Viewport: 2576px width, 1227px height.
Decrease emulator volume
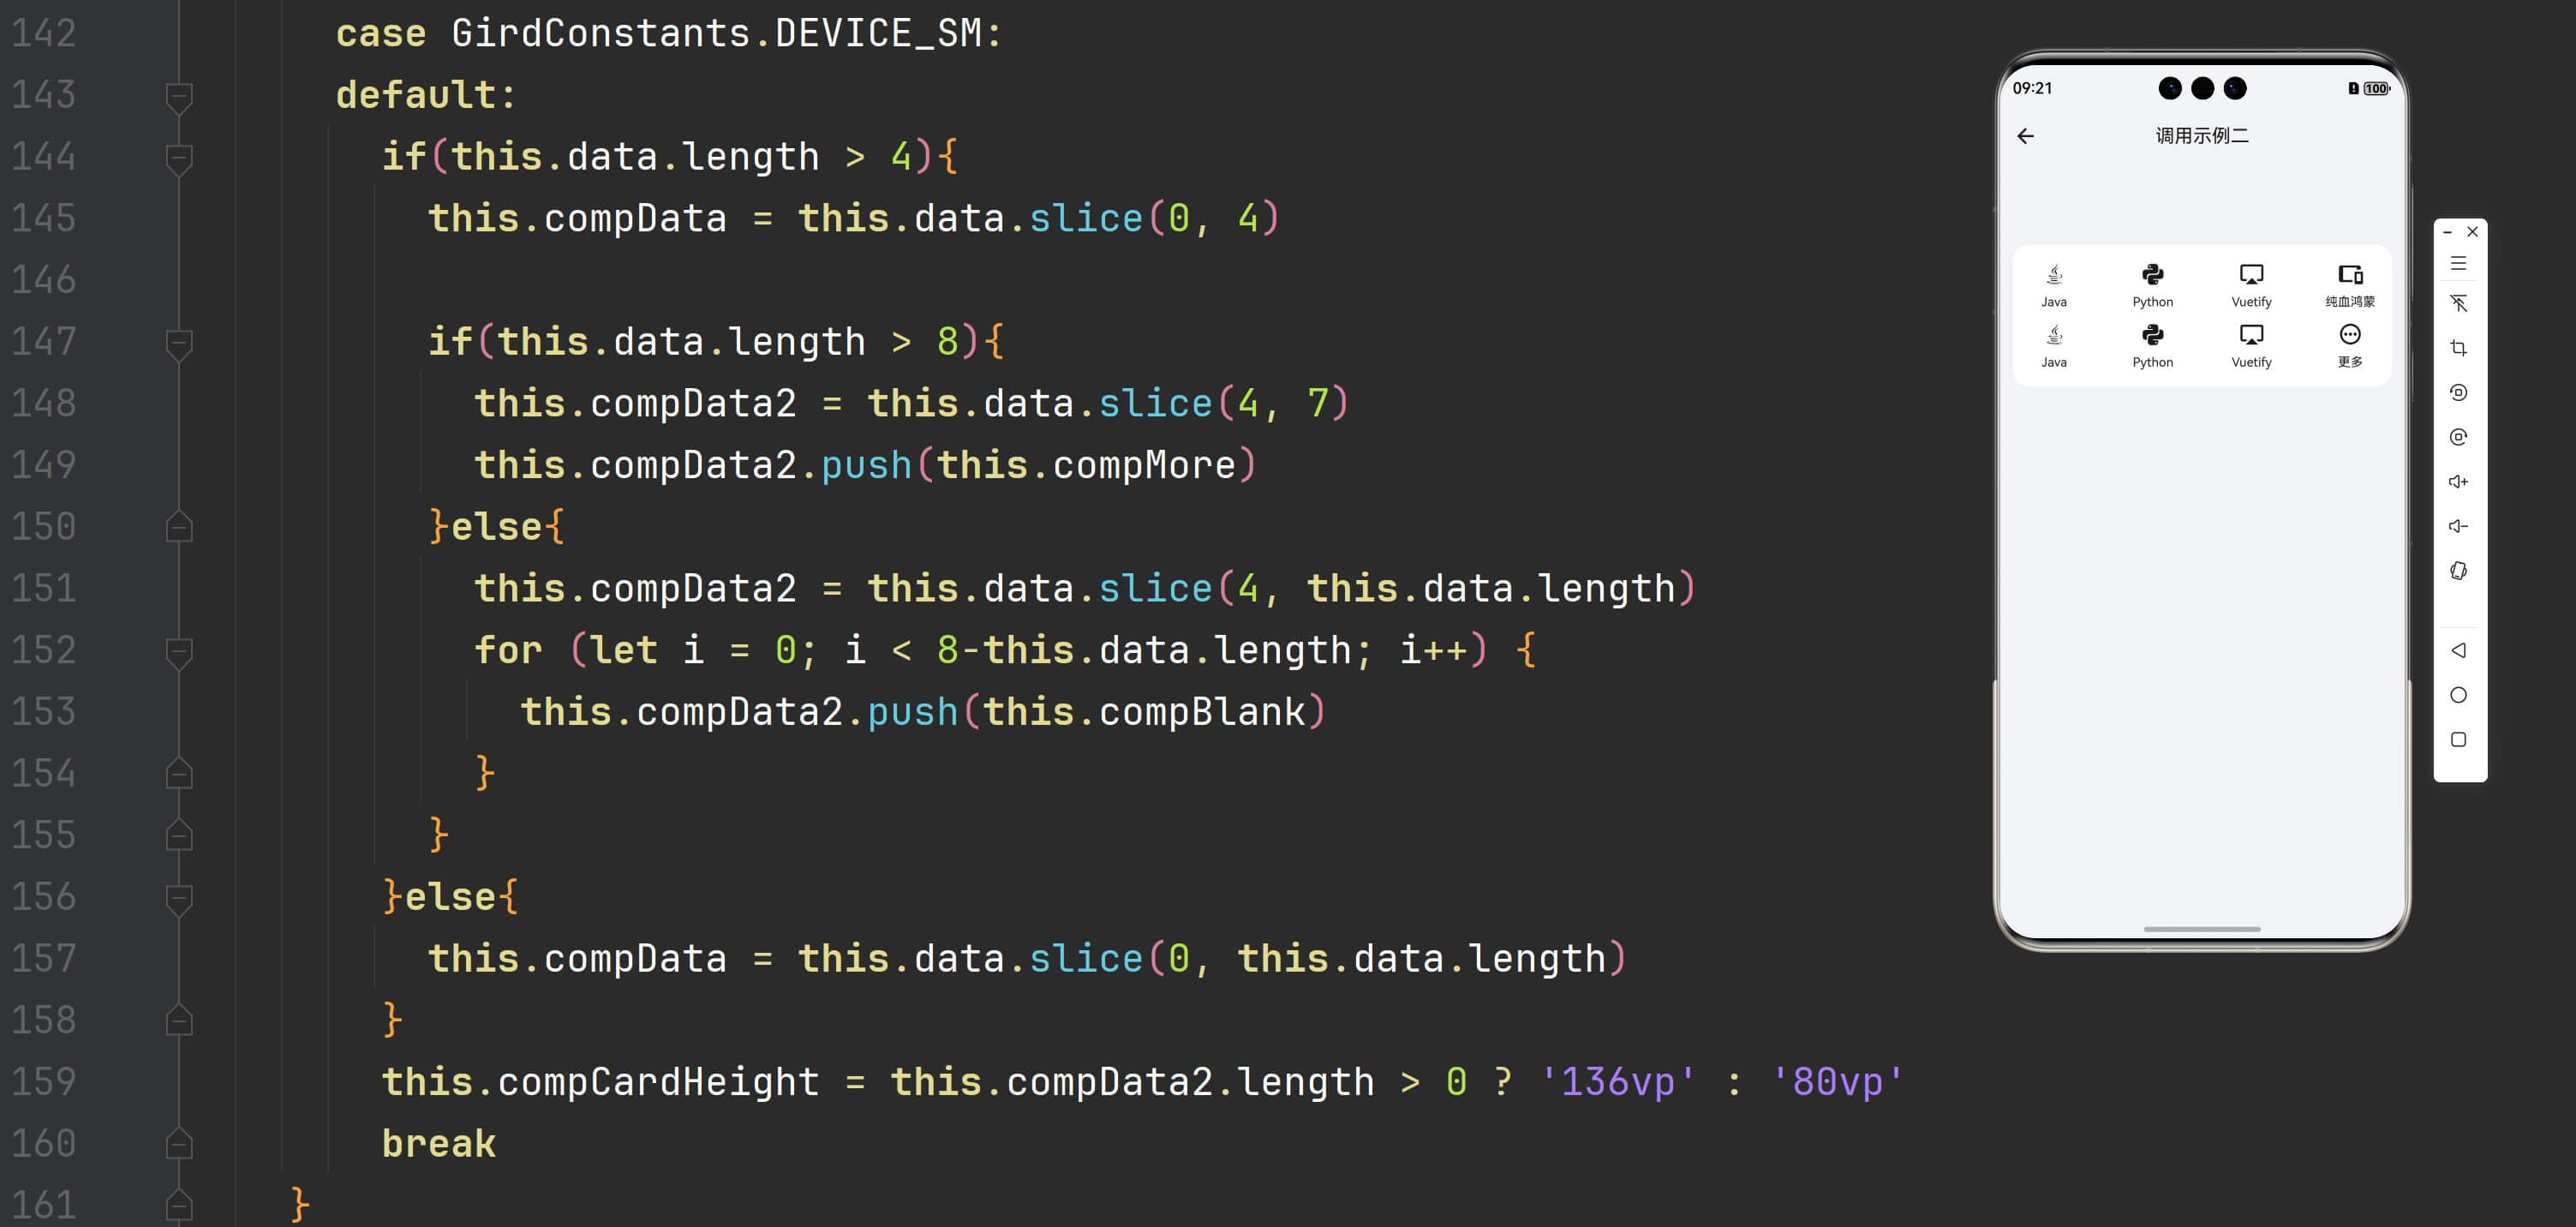pos(2458,526)
